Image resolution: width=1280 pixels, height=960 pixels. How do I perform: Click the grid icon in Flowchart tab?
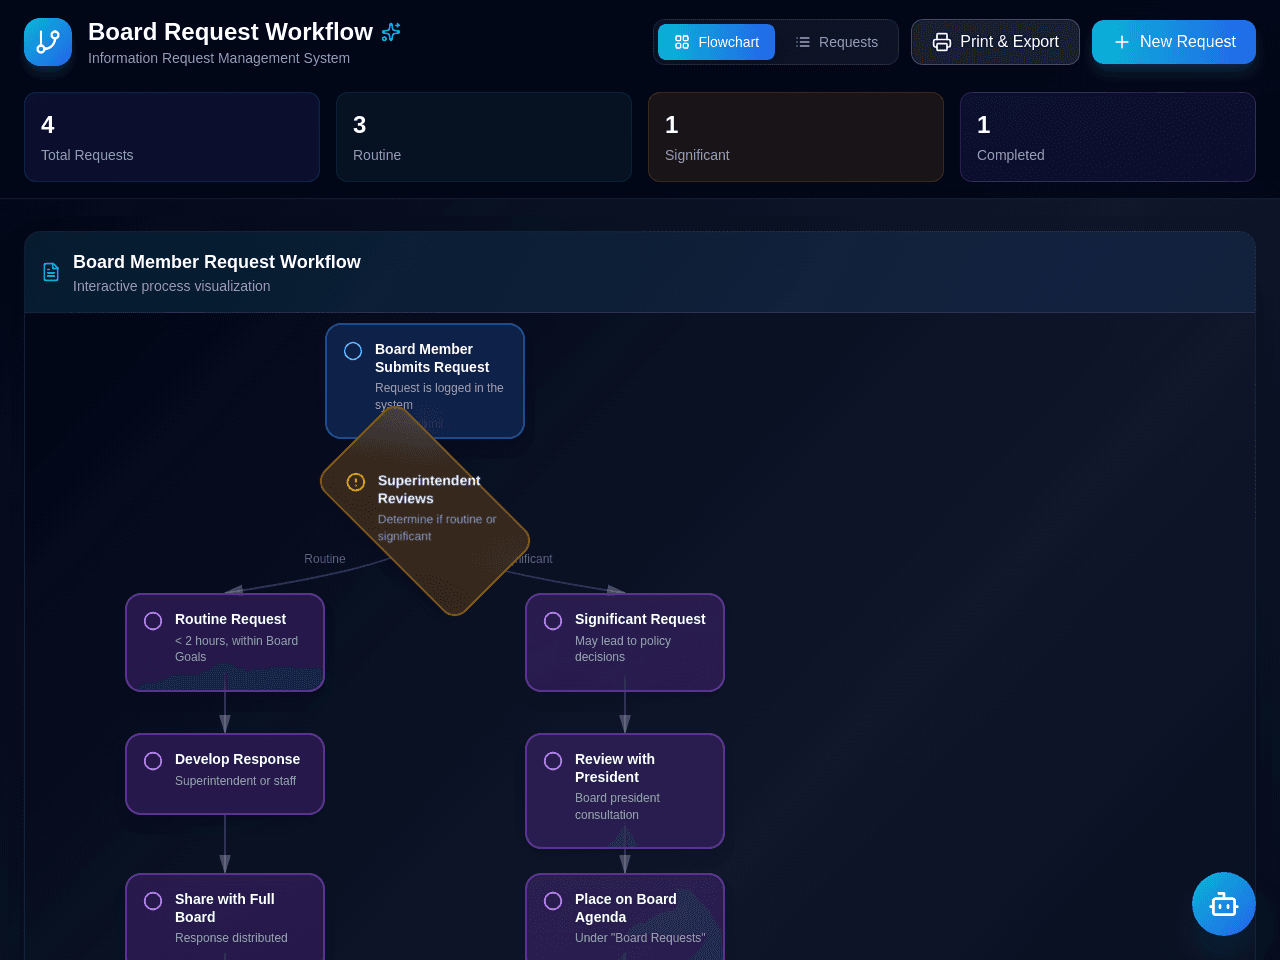point(682,42)
